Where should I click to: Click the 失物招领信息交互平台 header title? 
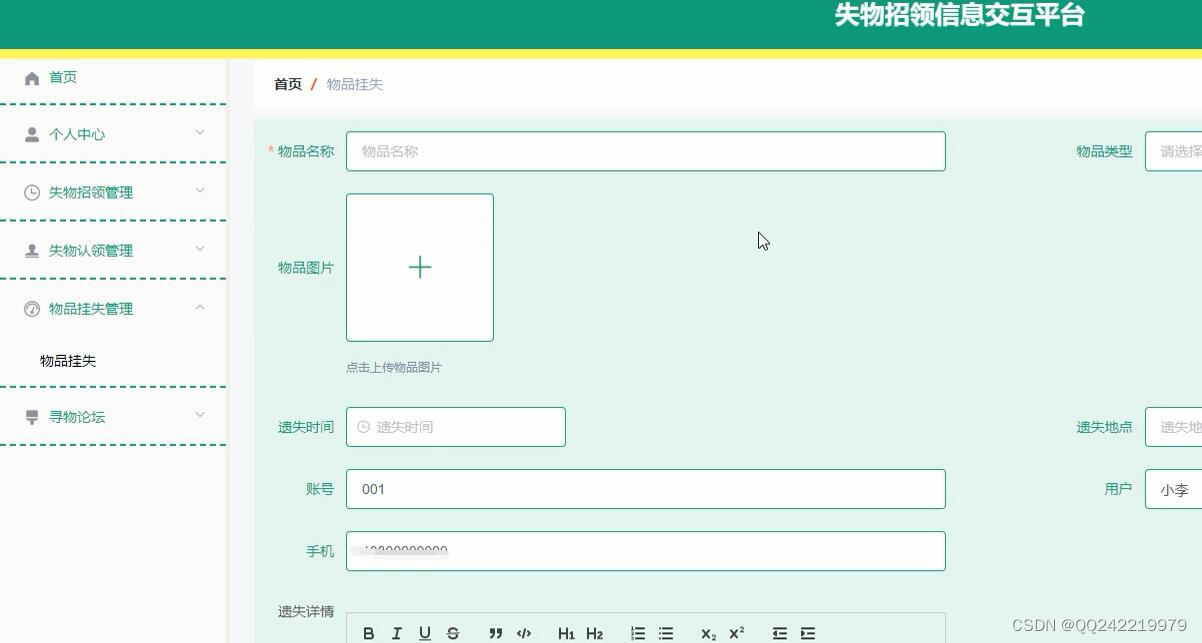click(x=960, y=15)
